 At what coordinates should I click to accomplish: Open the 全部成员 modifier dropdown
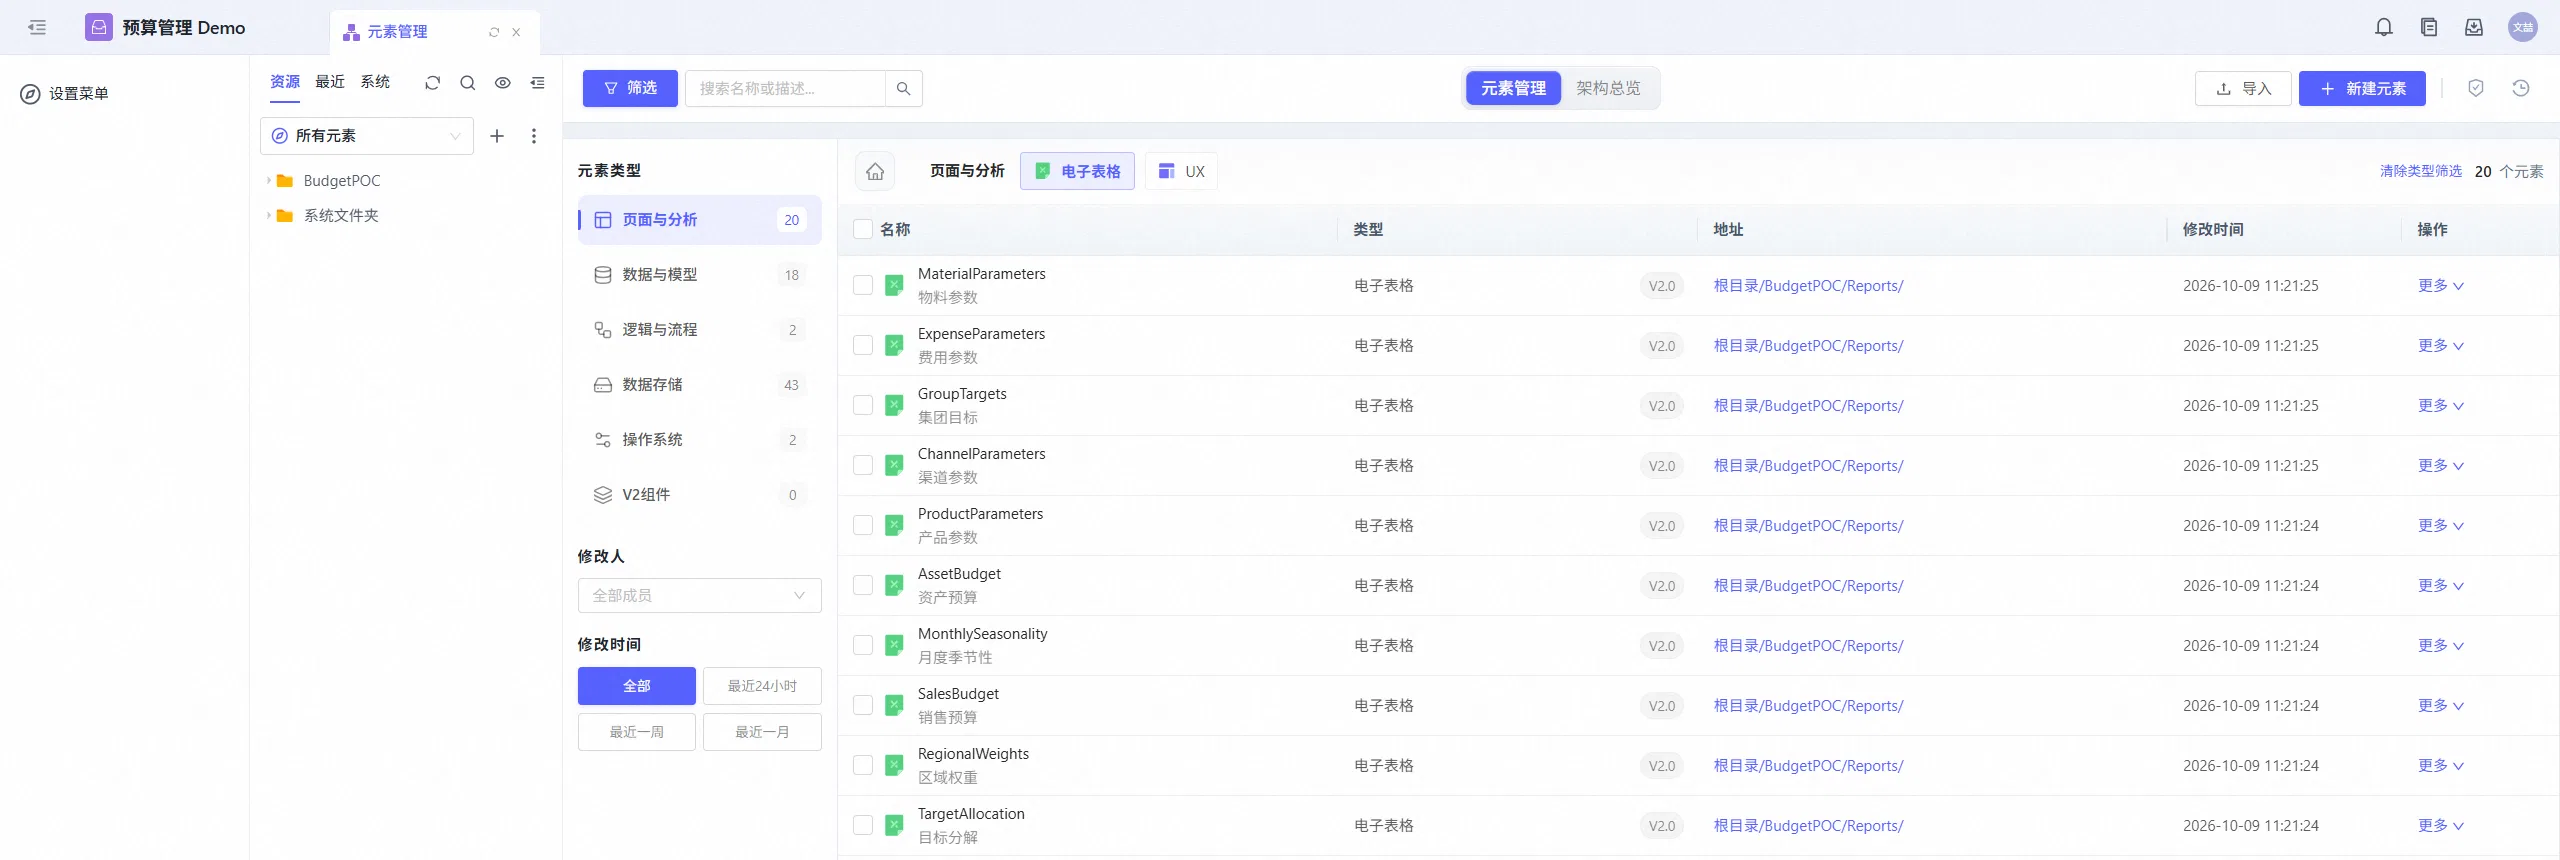700,596
